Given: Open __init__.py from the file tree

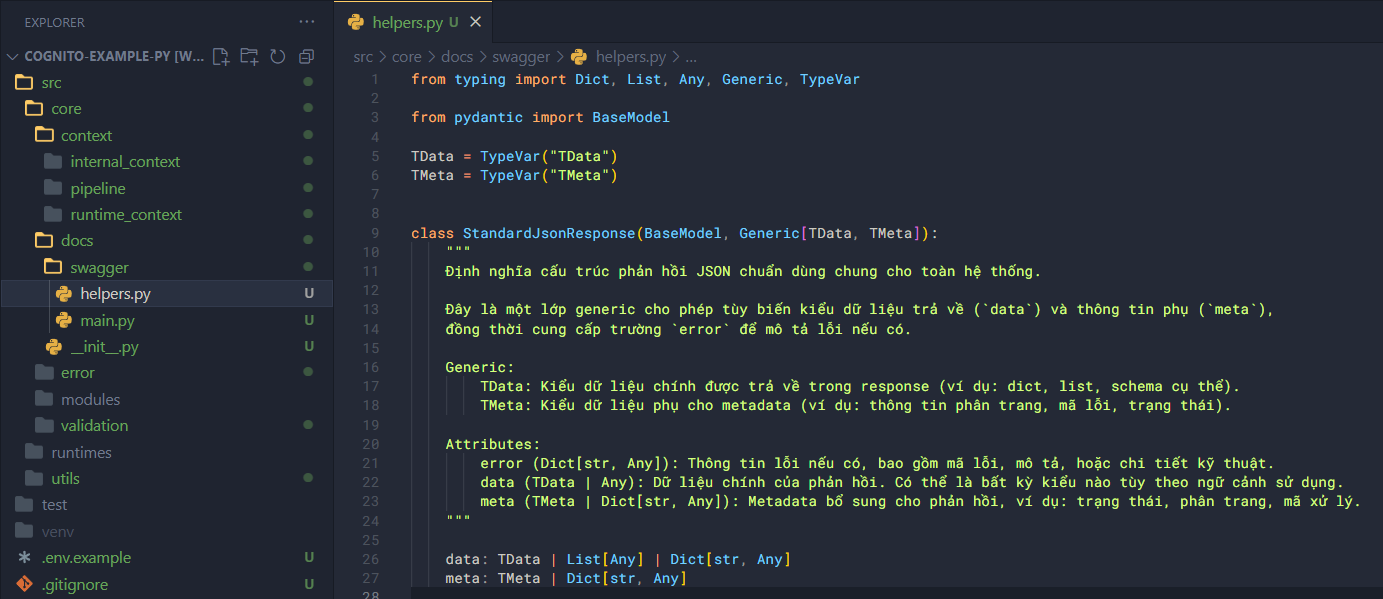Looking at the screenshot, I should coord(104,347).
